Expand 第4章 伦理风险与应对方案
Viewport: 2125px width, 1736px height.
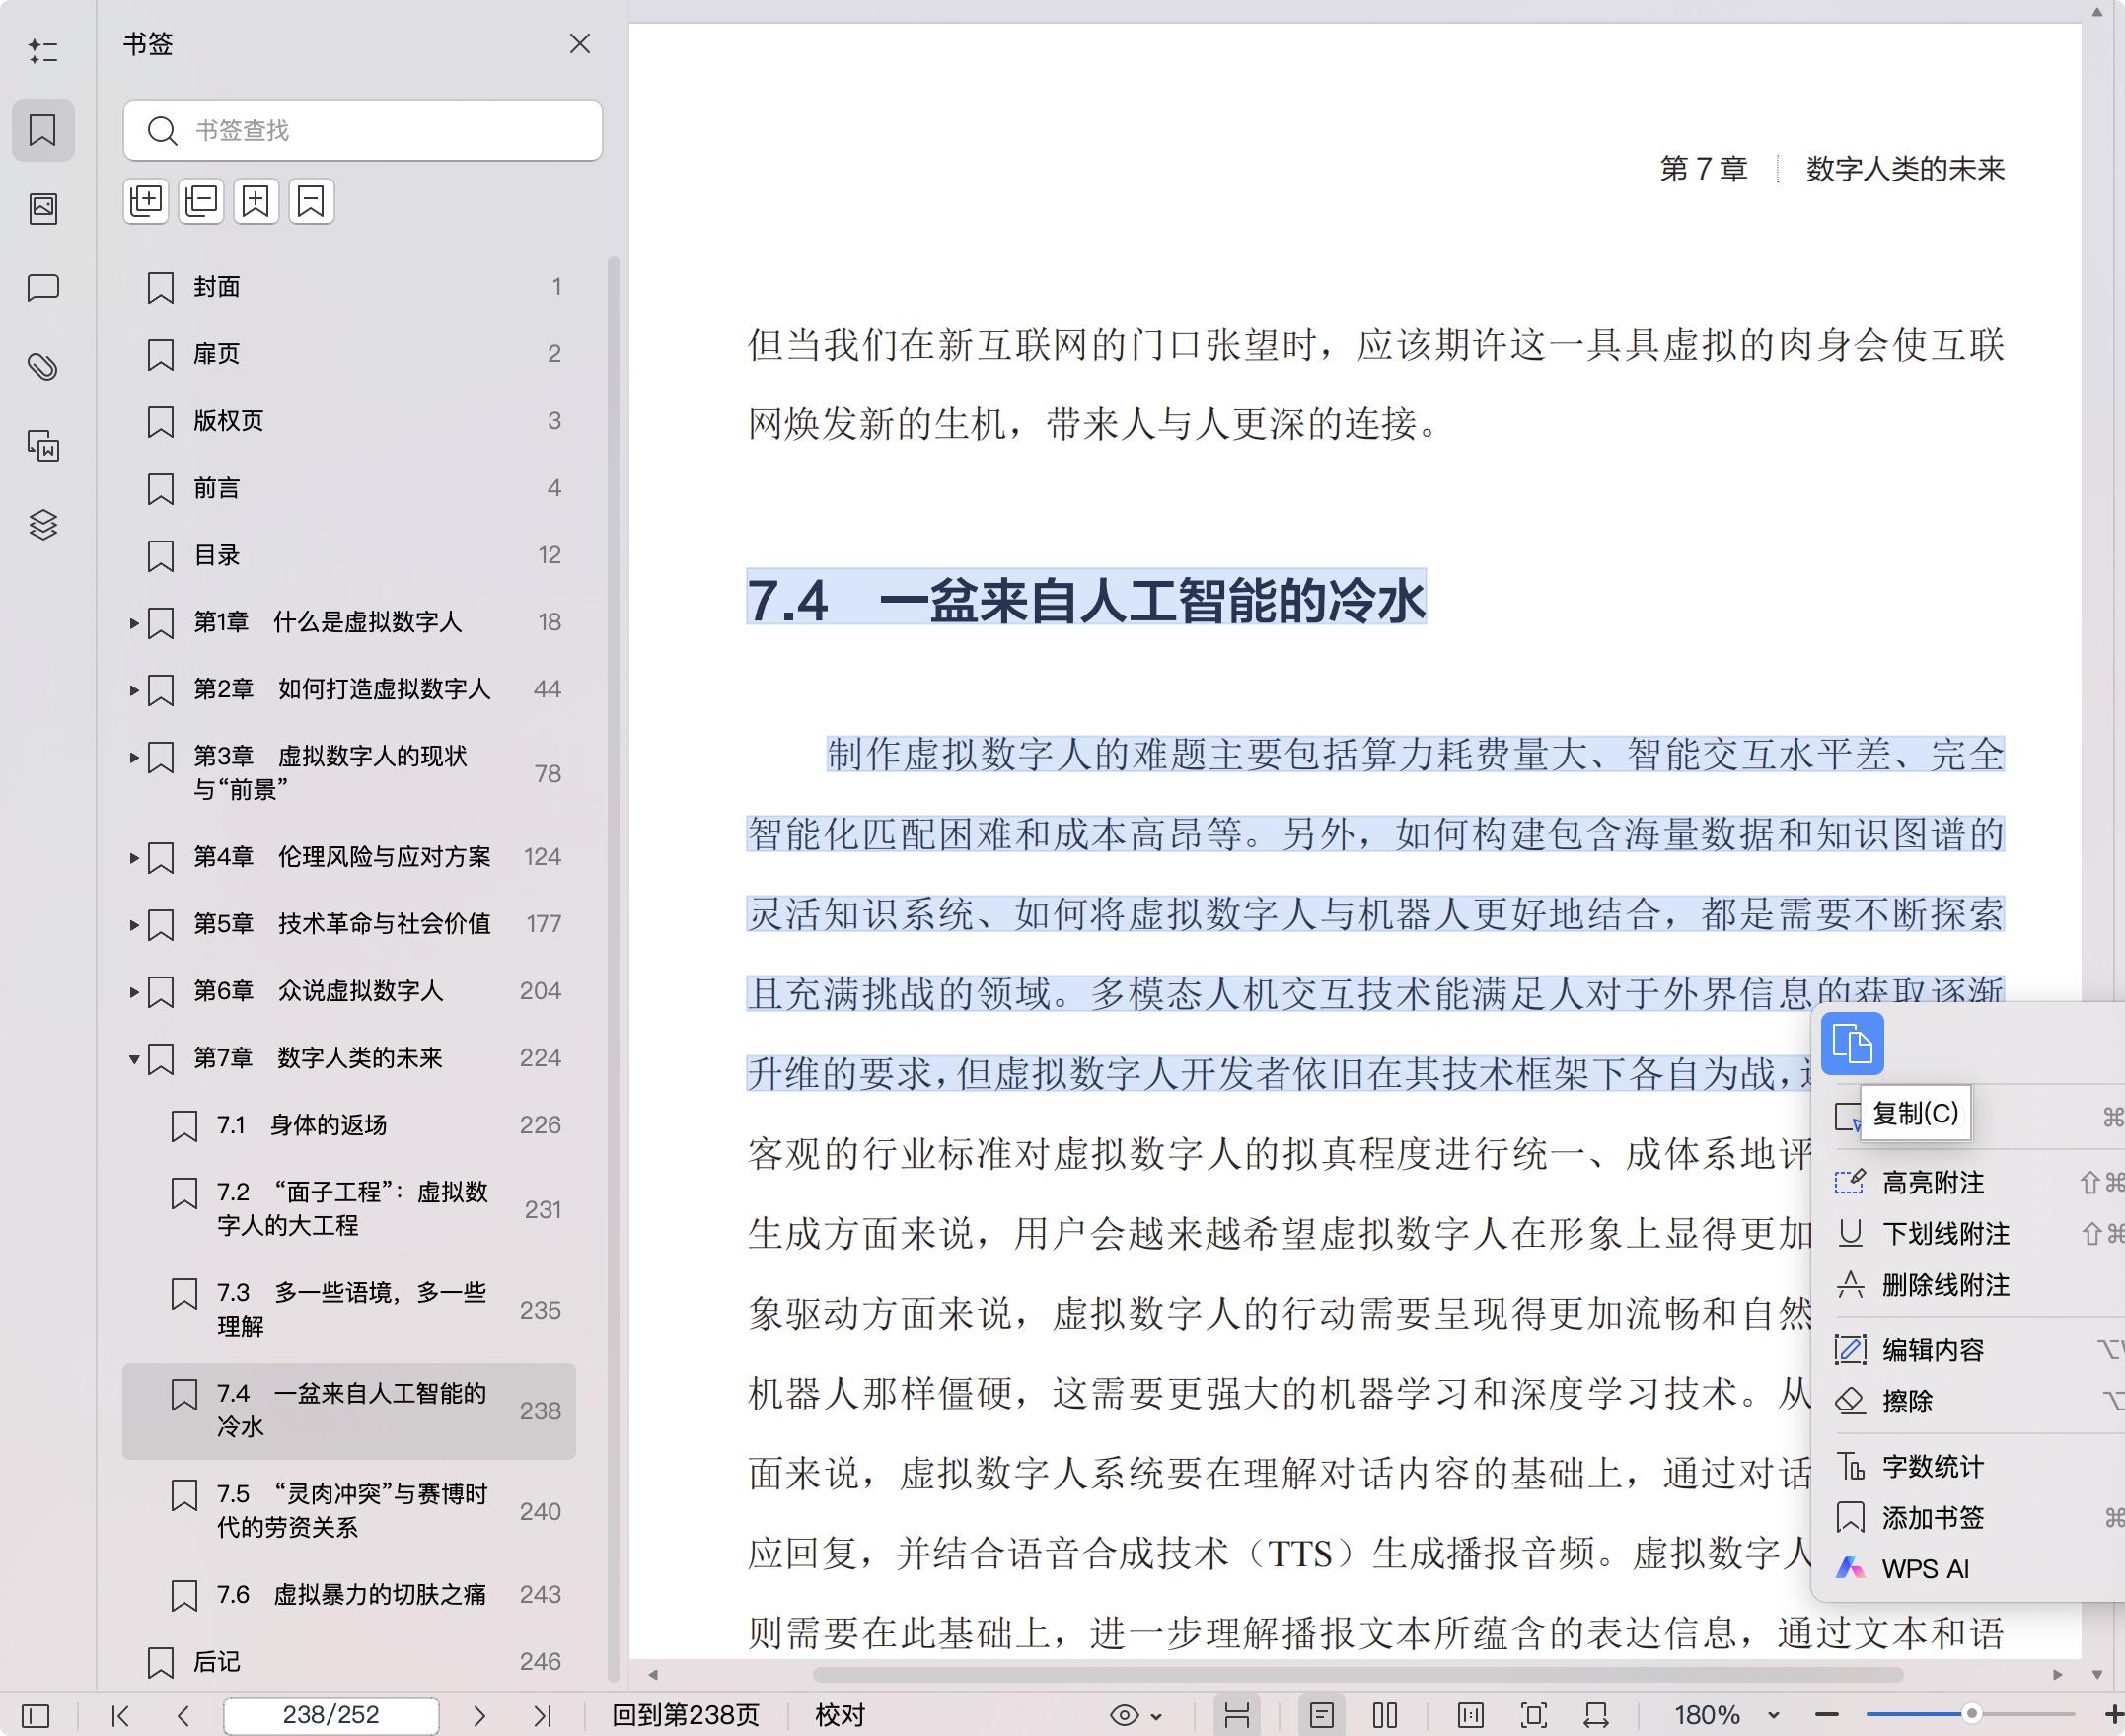point(134,857)
